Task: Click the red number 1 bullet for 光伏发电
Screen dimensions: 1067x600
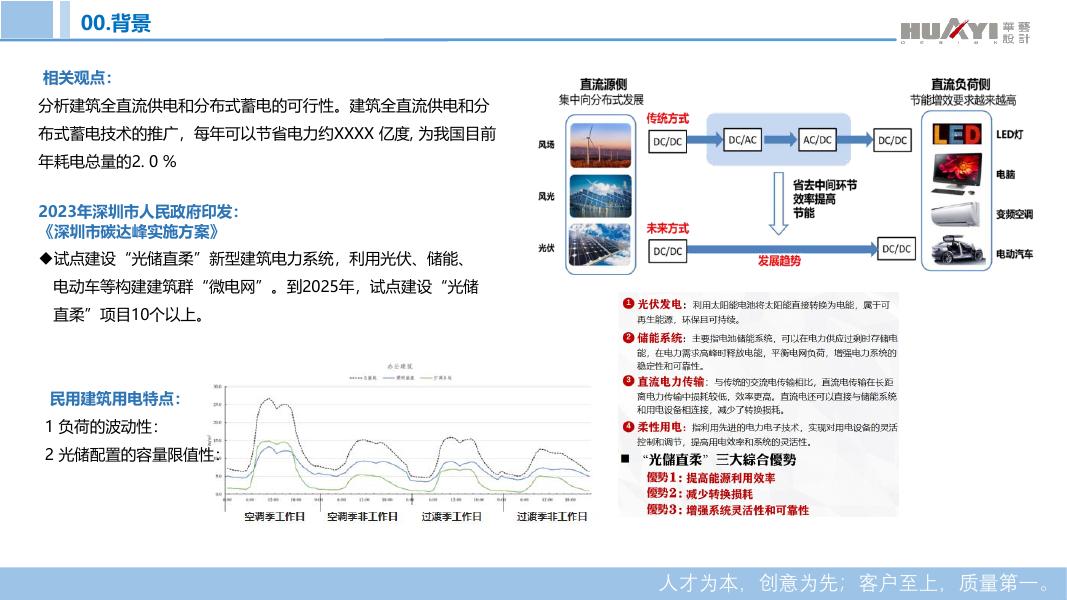Action: point(627,303)
